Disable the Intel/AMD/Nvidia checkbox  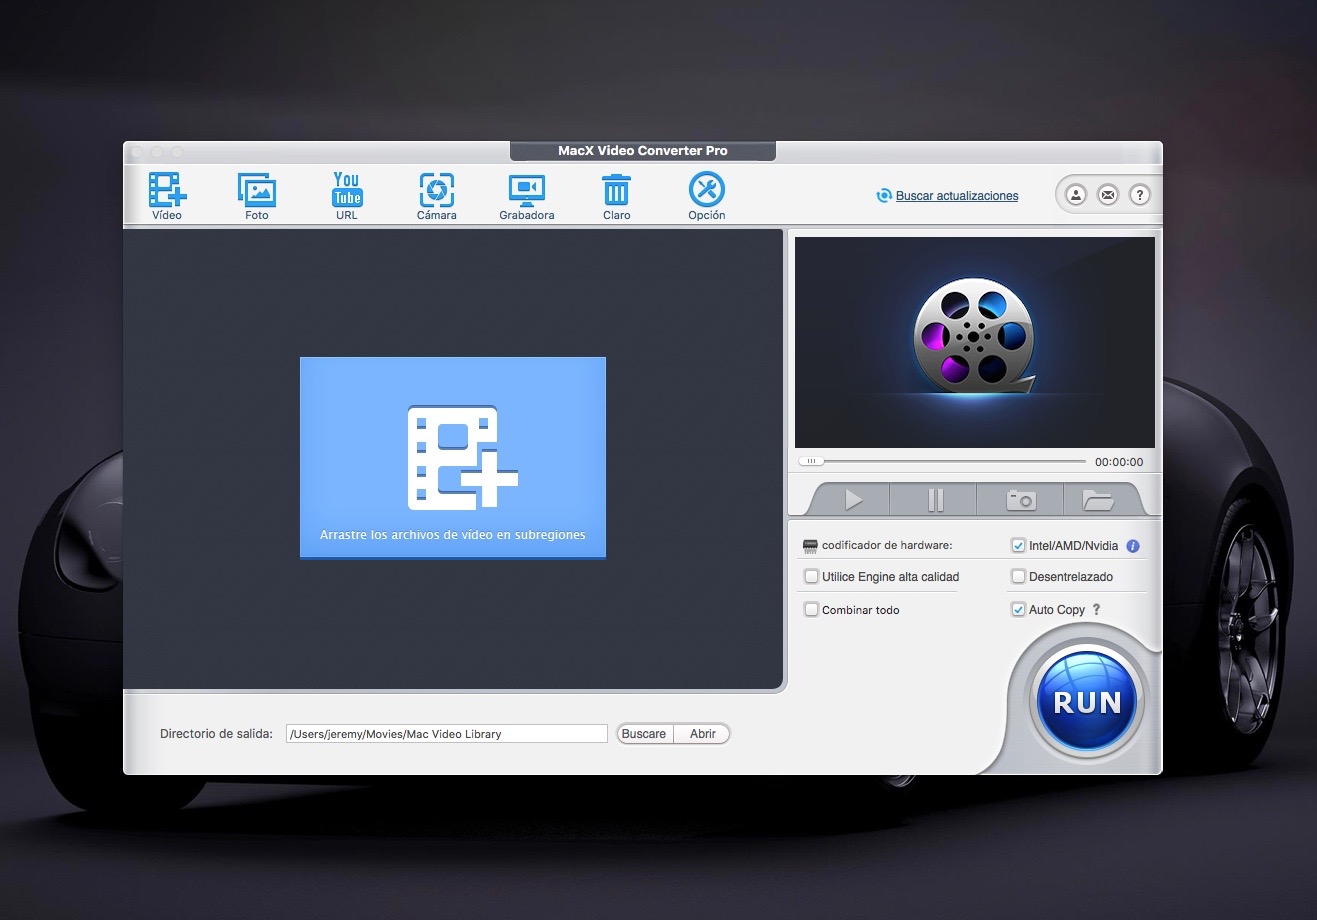pyautogui.click(x=1018, y=546)
